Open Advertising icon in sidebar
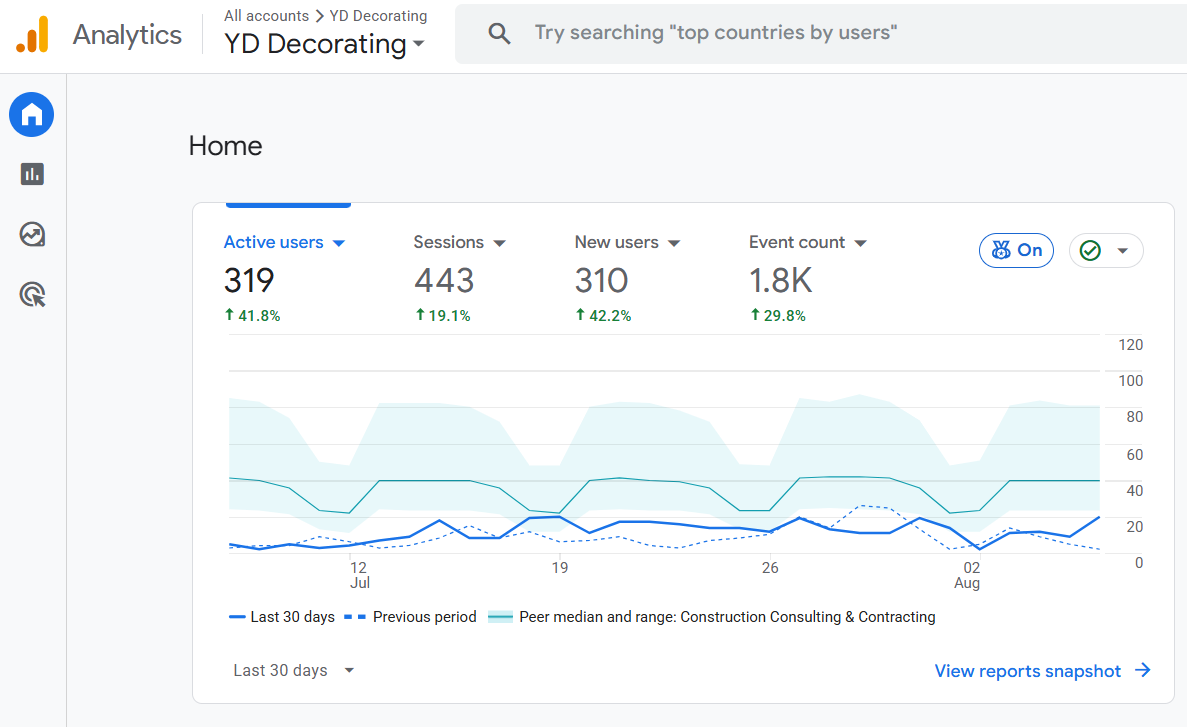 click(32, 295)
